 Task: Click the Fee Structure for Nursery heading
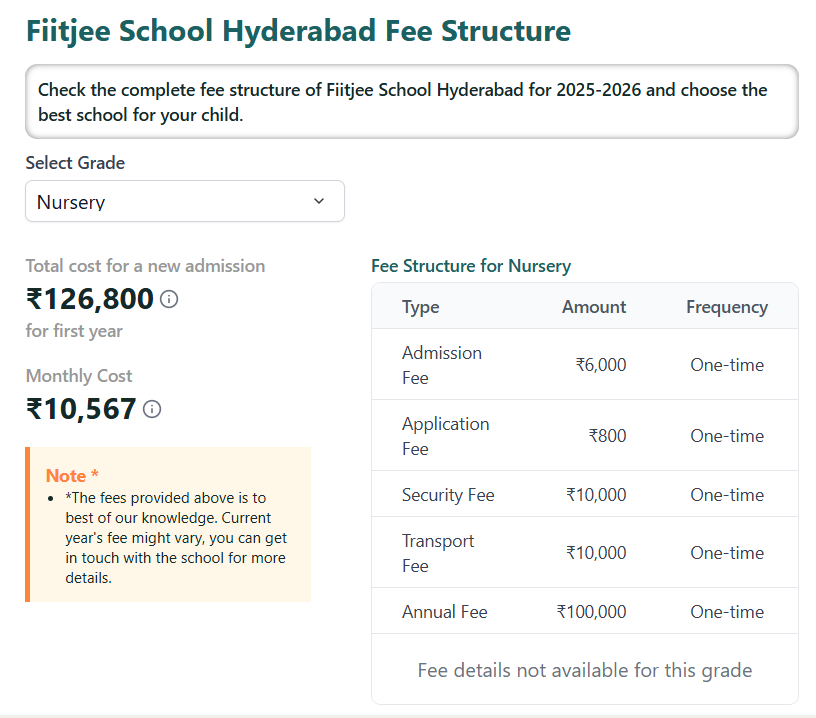(x=471, y=266)
